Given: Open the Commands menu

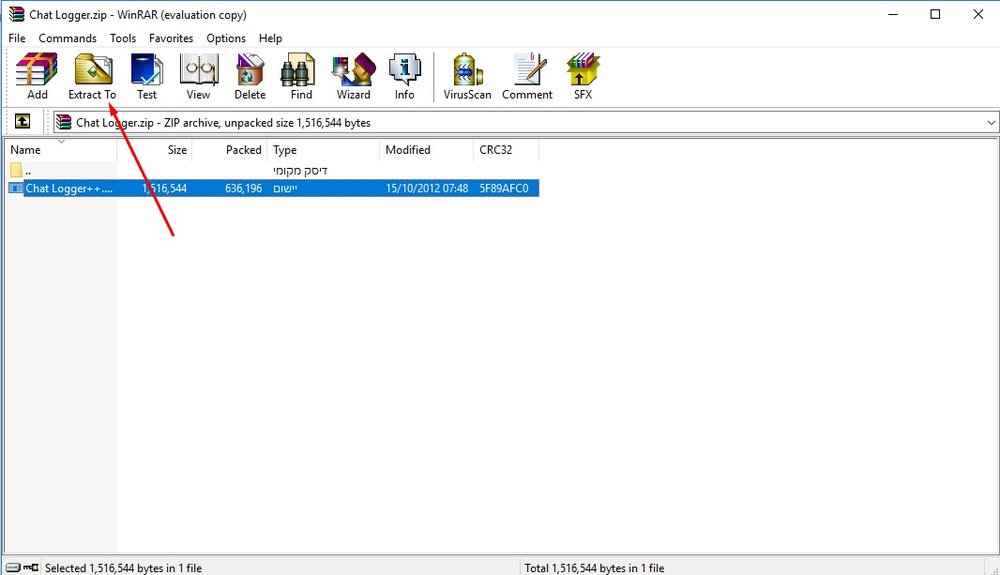Looking at the screenshot, I should [x=67, y=38].
